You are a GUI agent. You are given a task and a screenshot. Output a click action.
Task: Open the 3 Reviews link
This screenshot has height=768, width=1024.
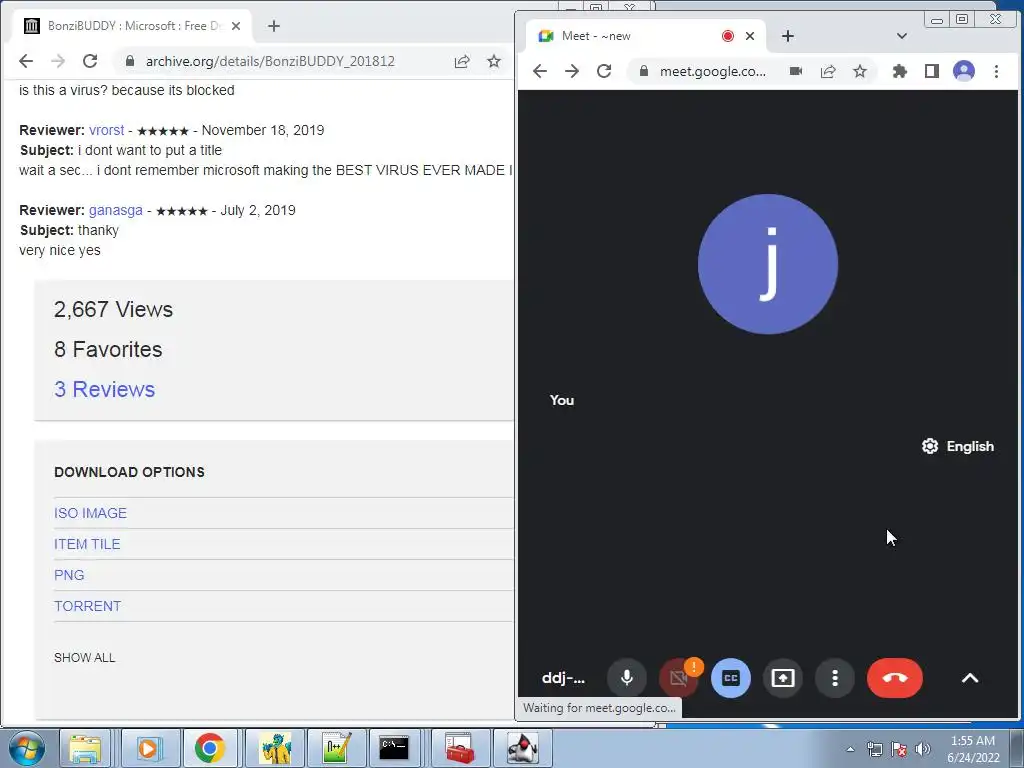(x=104, y=389)
